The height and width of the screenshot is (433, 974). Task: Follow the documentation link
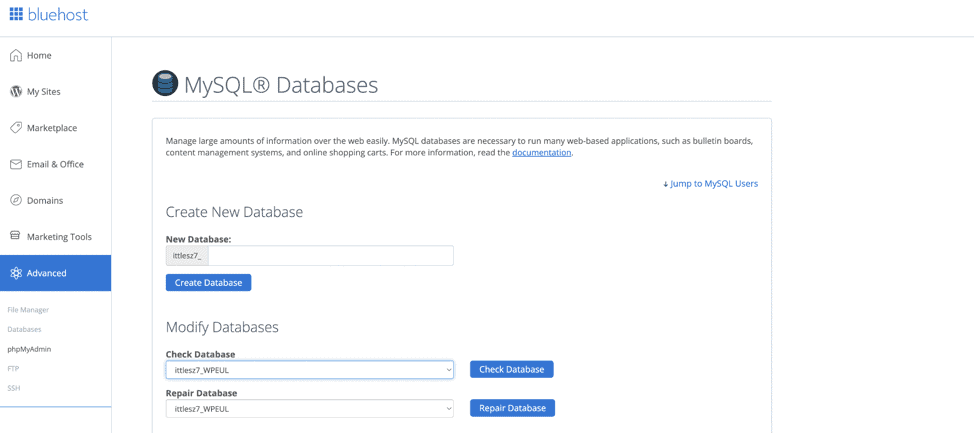[x=541, y=153]
